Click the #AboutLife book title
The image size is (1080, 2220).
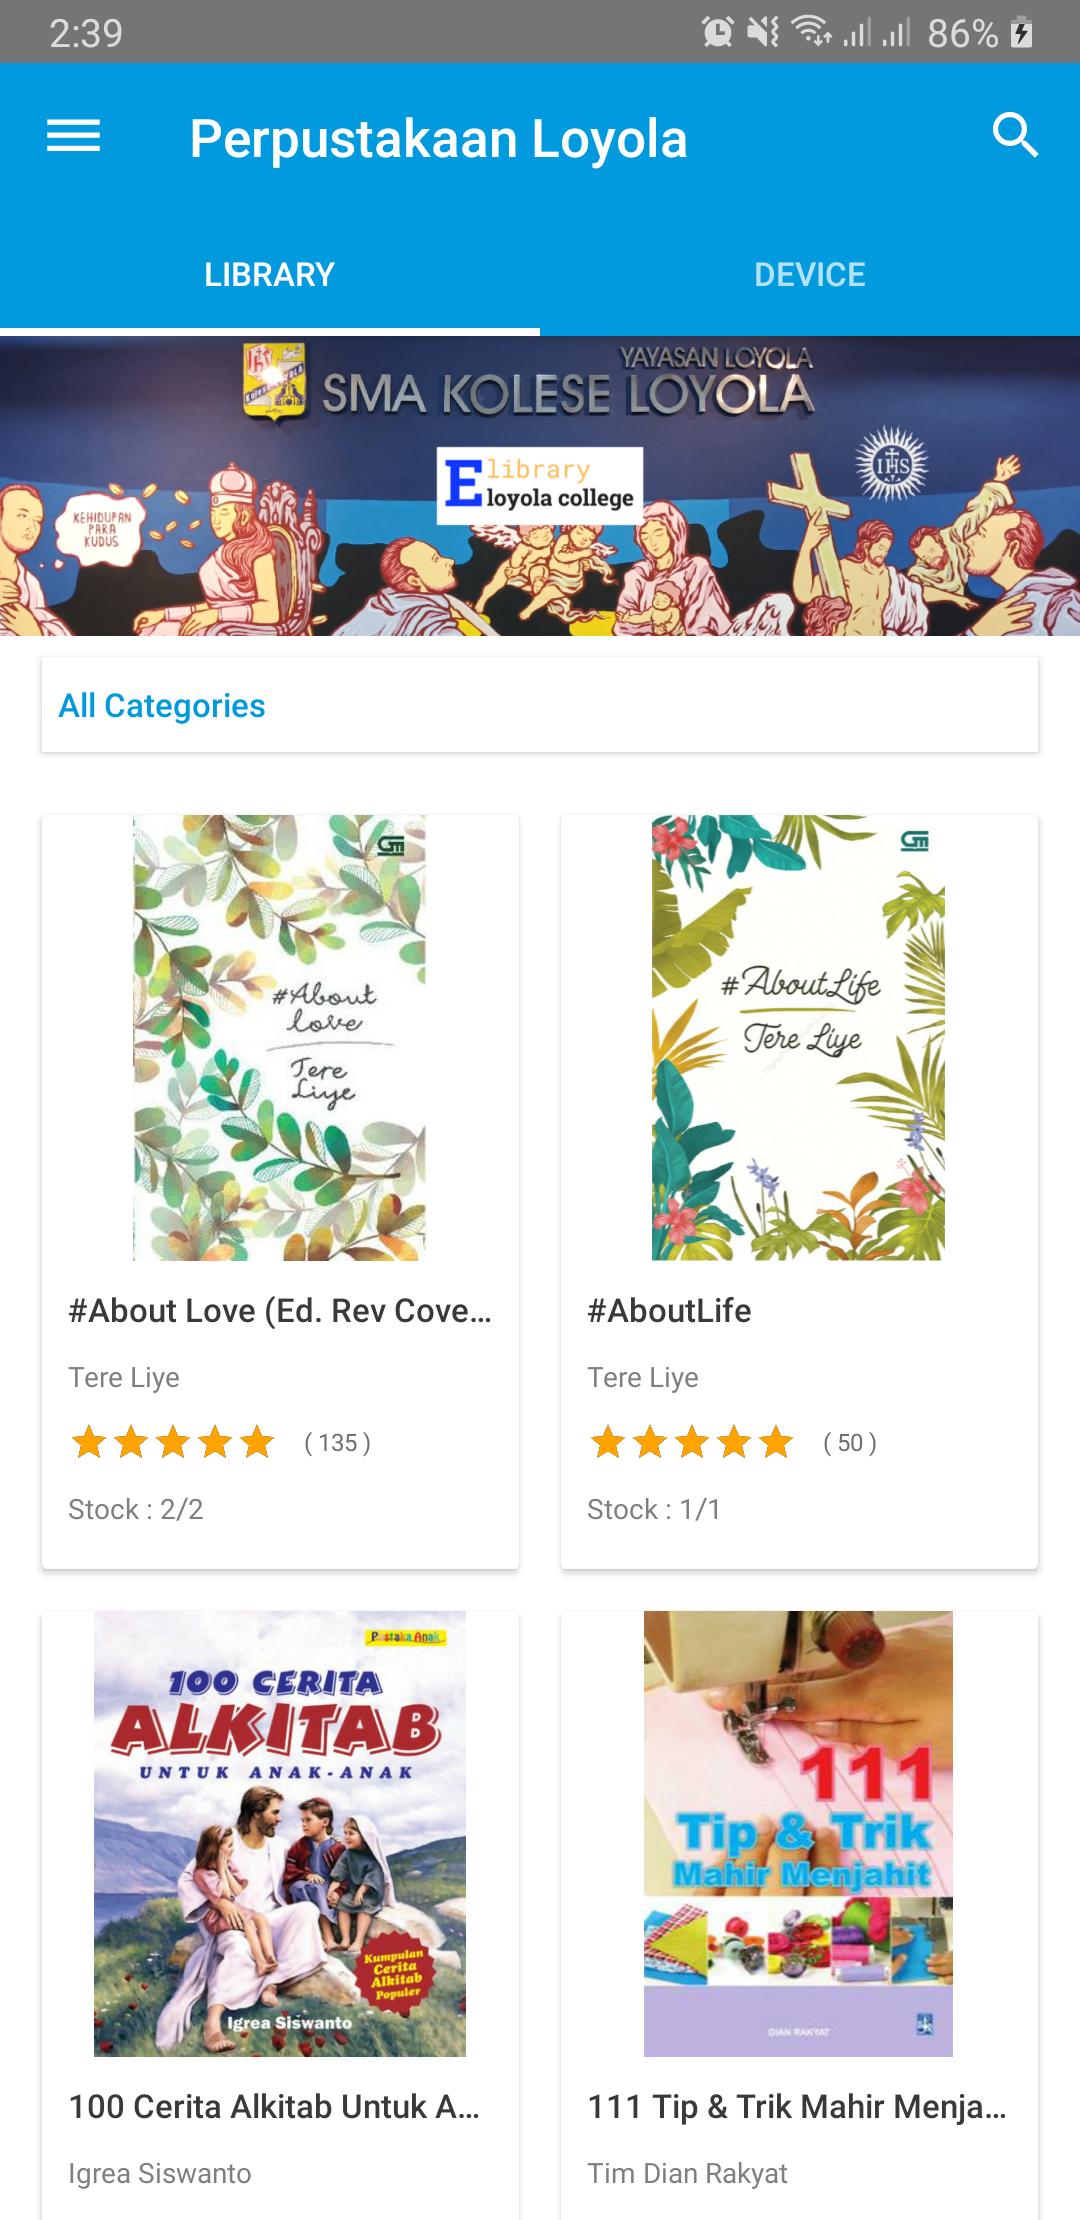[x=669, y=1310]
